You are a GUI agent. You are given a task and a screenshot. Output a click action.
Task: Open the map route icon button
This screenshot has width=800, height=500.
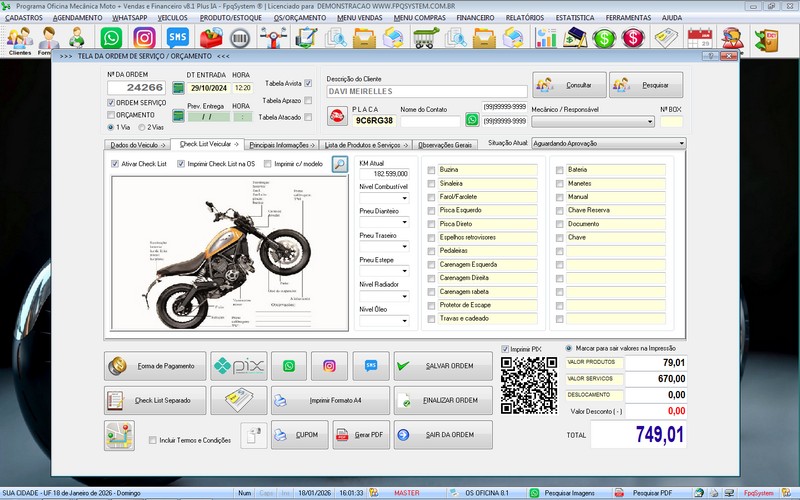[x=119, y=435]
